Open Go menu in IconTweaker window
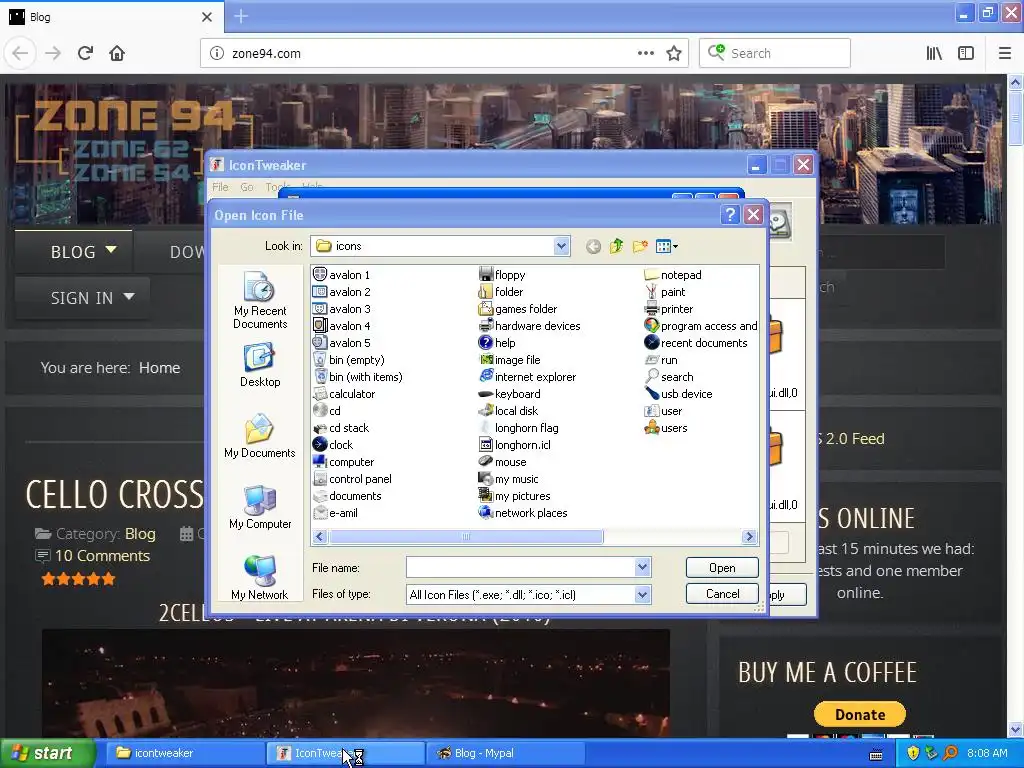 247,187
